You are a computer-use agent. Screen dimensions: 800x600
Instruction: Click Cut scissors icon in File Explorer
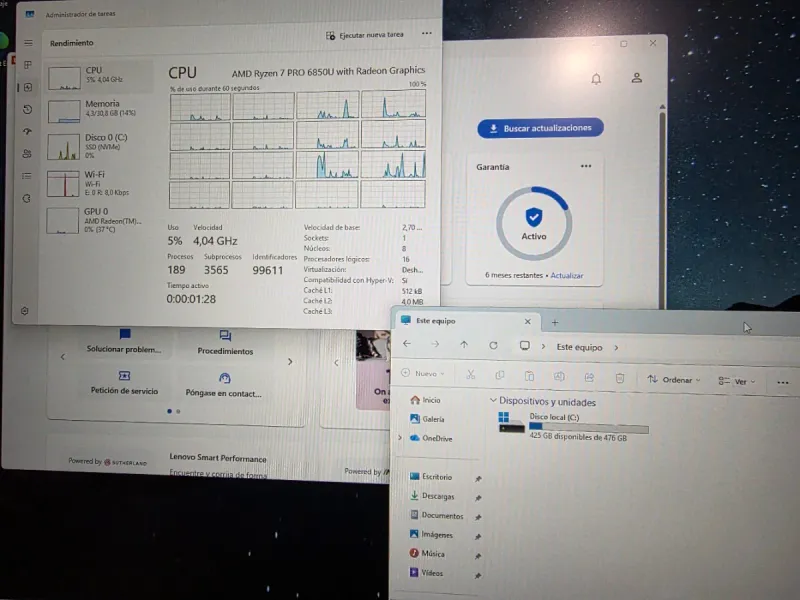470,375
